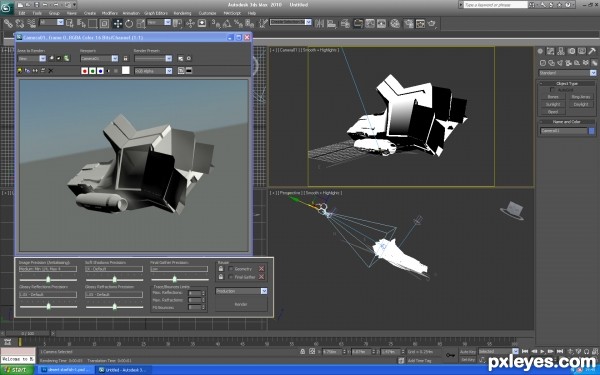Switch to the Modify command panel tab
600x375 pixels.
tap(551, 51)
